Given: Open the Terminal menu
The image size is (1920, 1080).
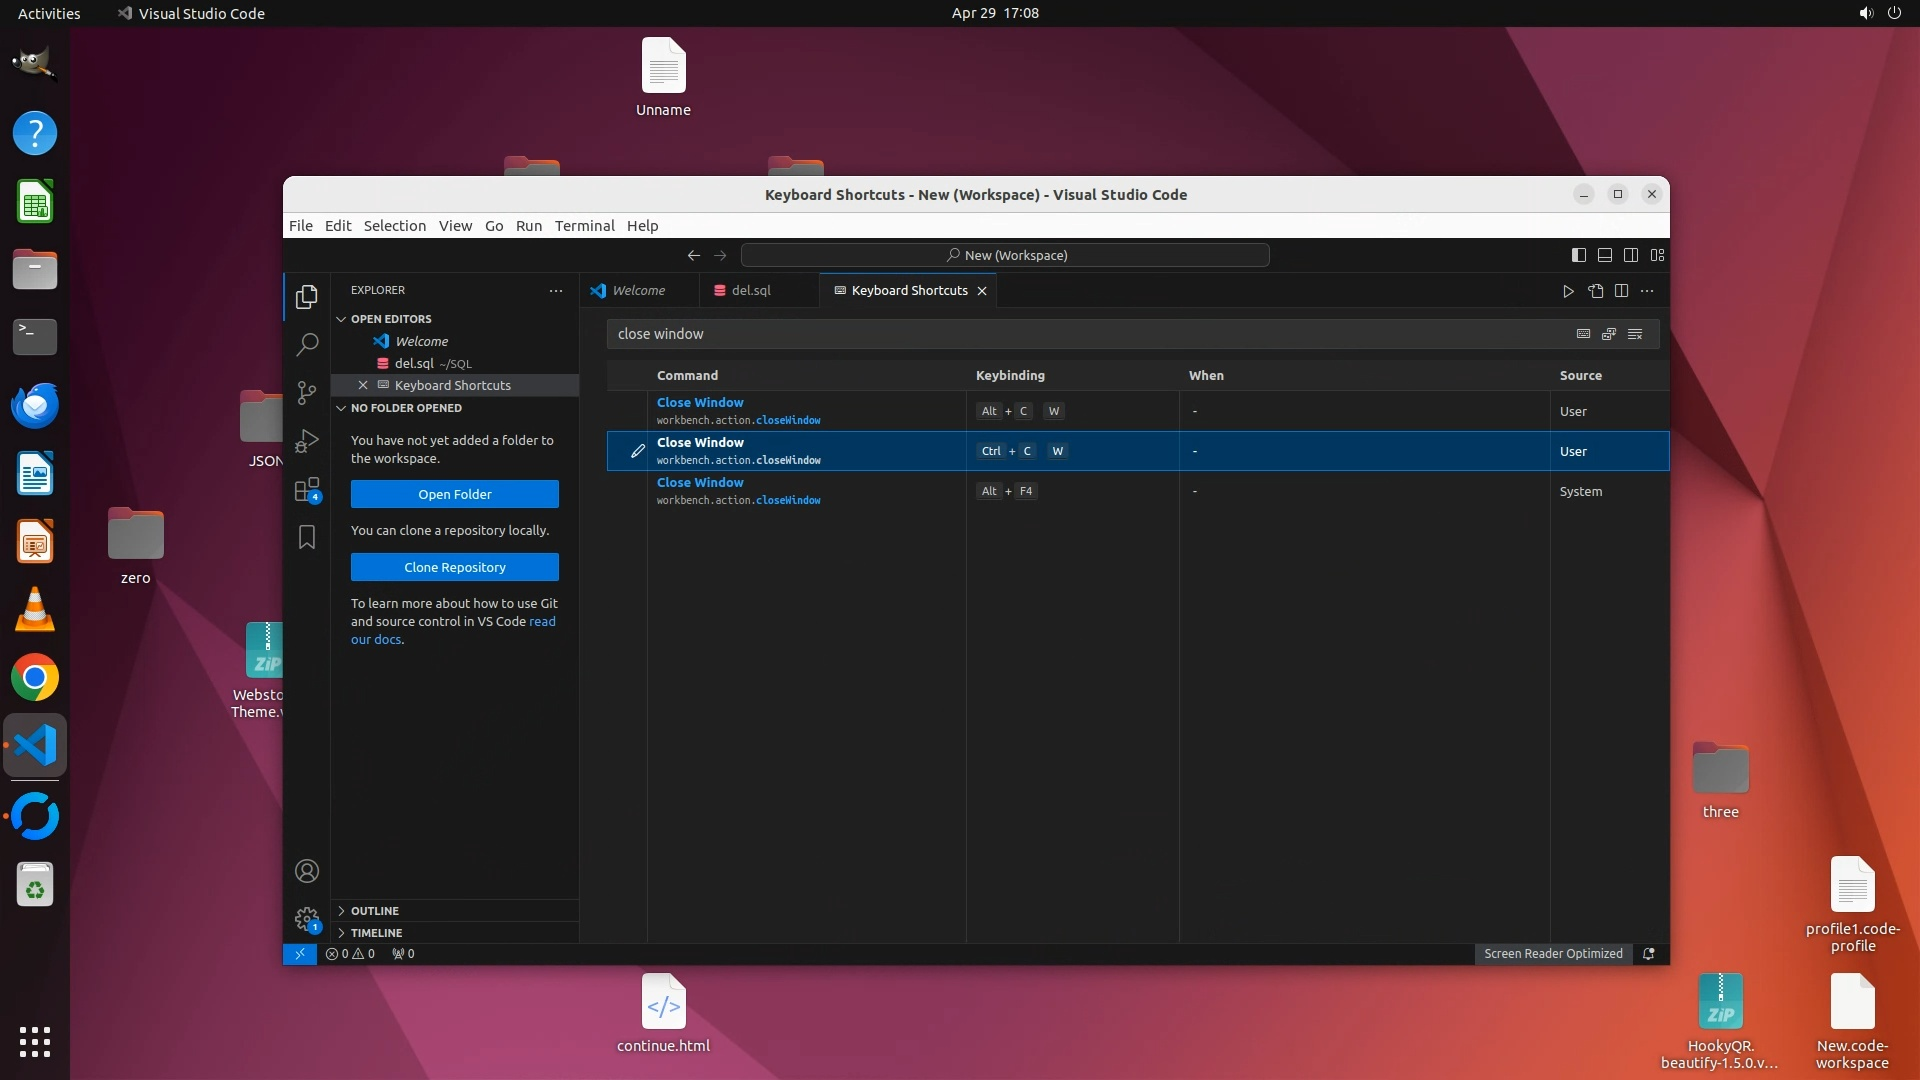Looking at the screenshot, I should coord(584,226).
